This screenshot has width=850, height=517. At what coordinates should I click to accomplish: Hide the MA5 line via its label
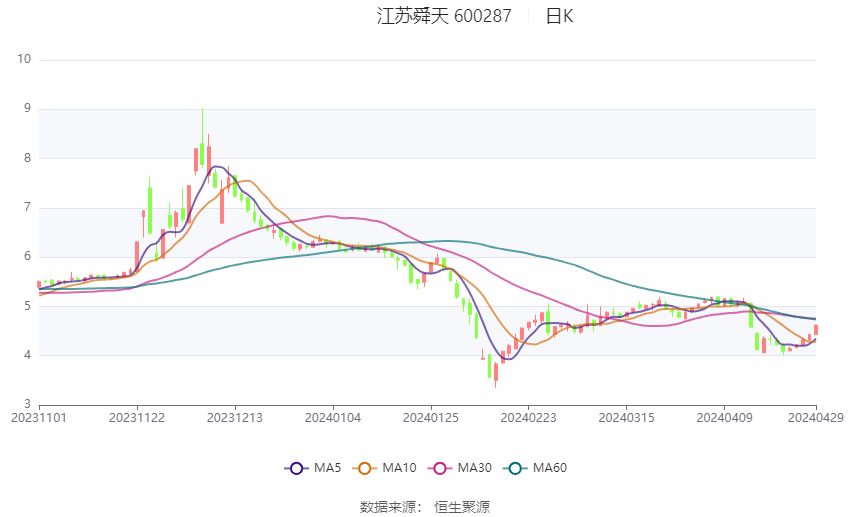coord(327,468)
